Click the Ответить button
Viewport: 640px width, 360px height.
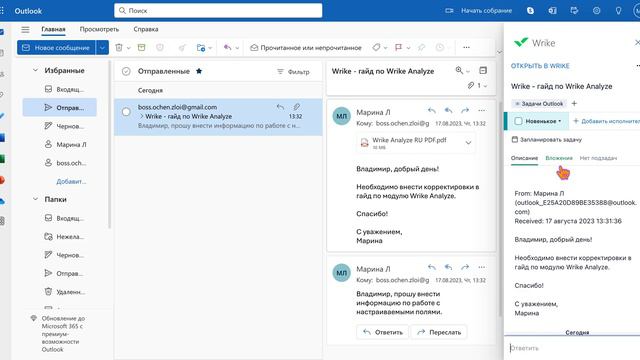coord(382,332)
